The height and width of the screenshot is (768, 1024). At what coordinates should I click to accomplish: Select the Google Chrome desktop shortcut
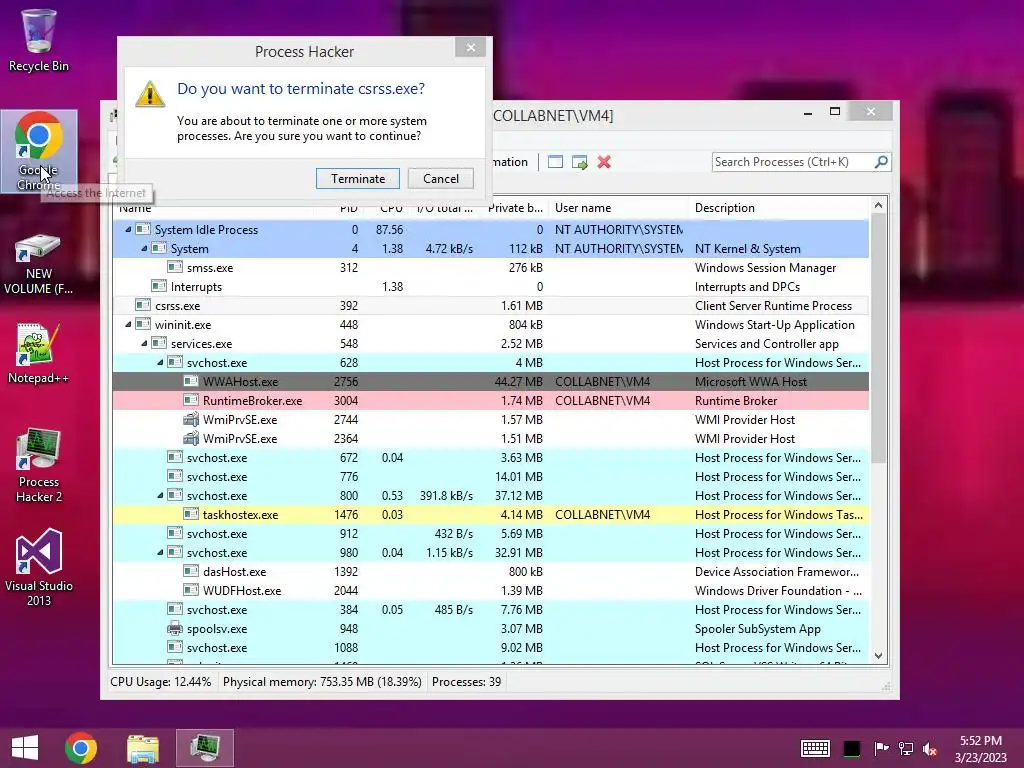(x=39, y=151)
